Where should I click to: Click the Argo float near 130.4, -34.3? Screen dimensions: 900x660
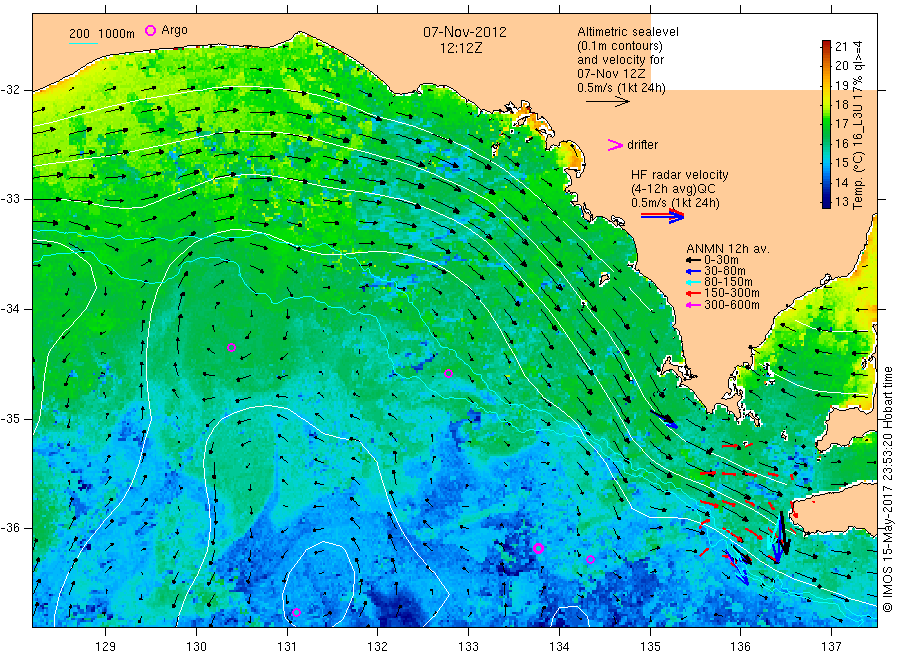(x=231, y=347)
